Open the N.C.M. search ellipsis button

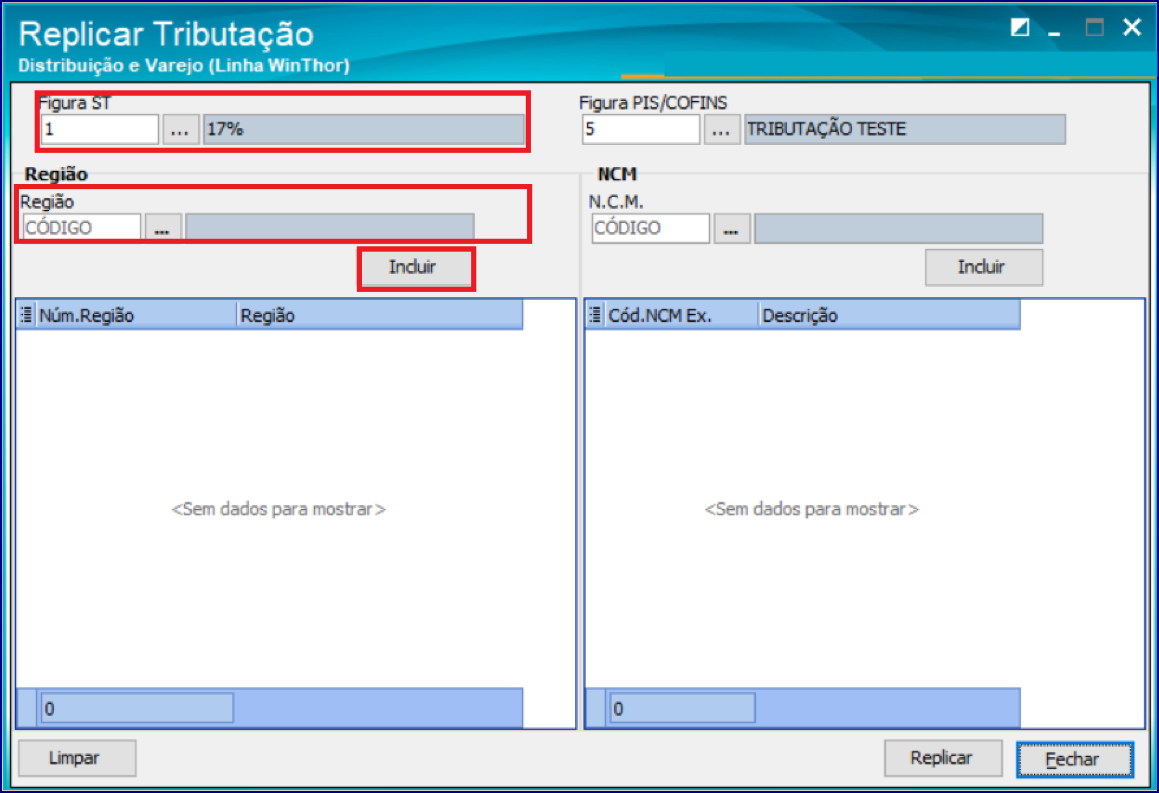732,228
